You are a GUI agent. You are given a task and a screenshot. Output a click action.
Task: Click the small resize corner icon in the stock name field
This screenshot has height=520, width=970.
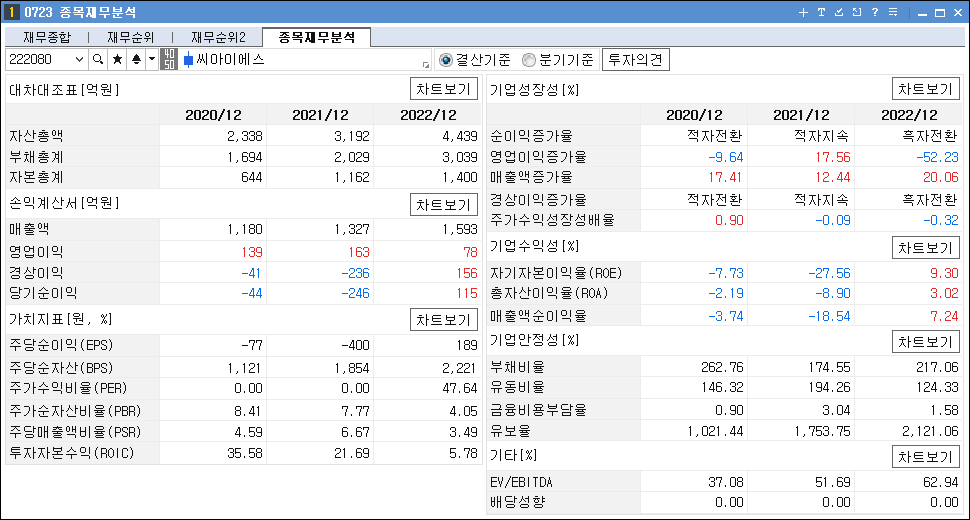(x=426, y=65)
